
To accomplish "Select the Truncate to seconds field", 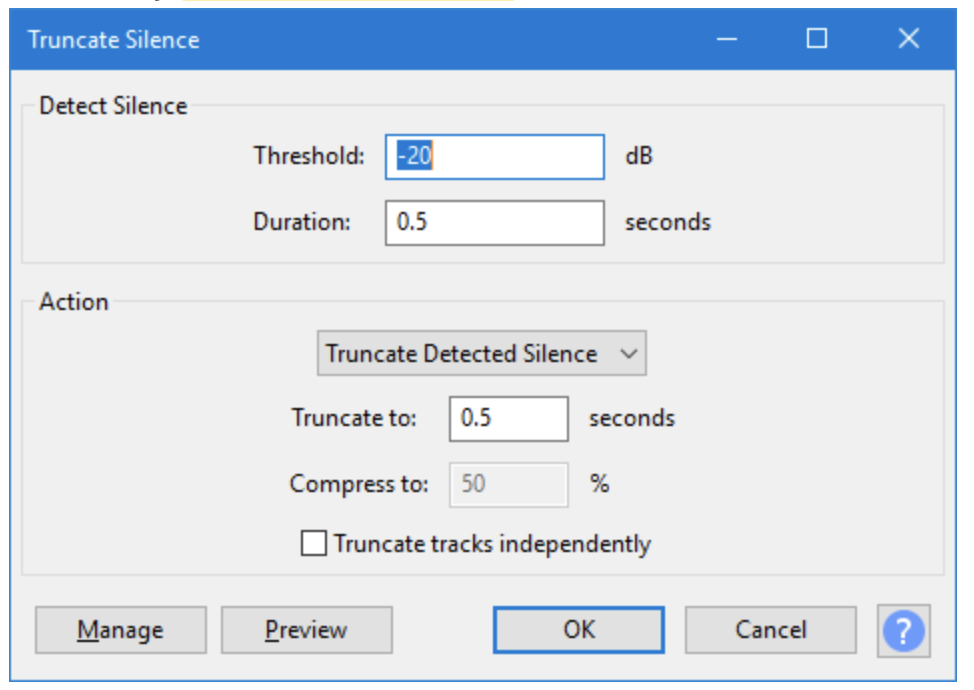I will click(x=509, y=418).
